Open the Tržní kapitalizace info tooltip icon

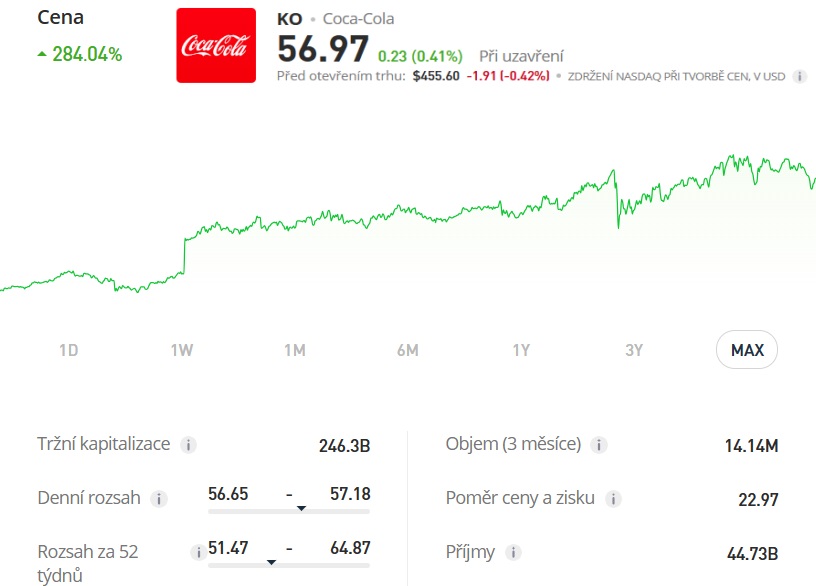coord(187,444)
